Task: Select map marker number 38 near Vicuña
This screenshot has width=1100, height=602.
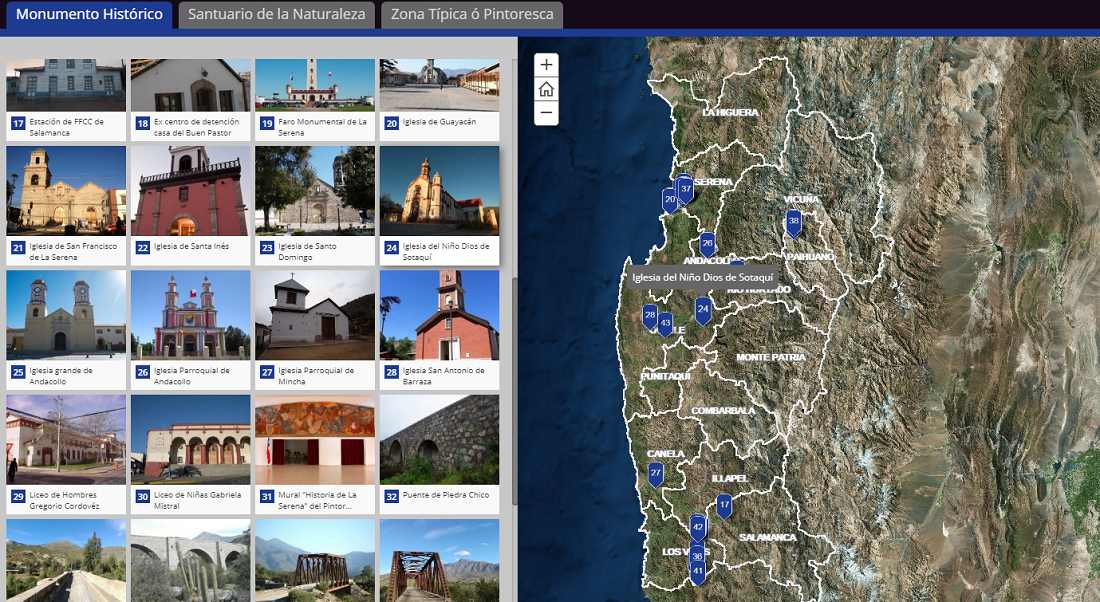Action: click(x=793, y=221)
